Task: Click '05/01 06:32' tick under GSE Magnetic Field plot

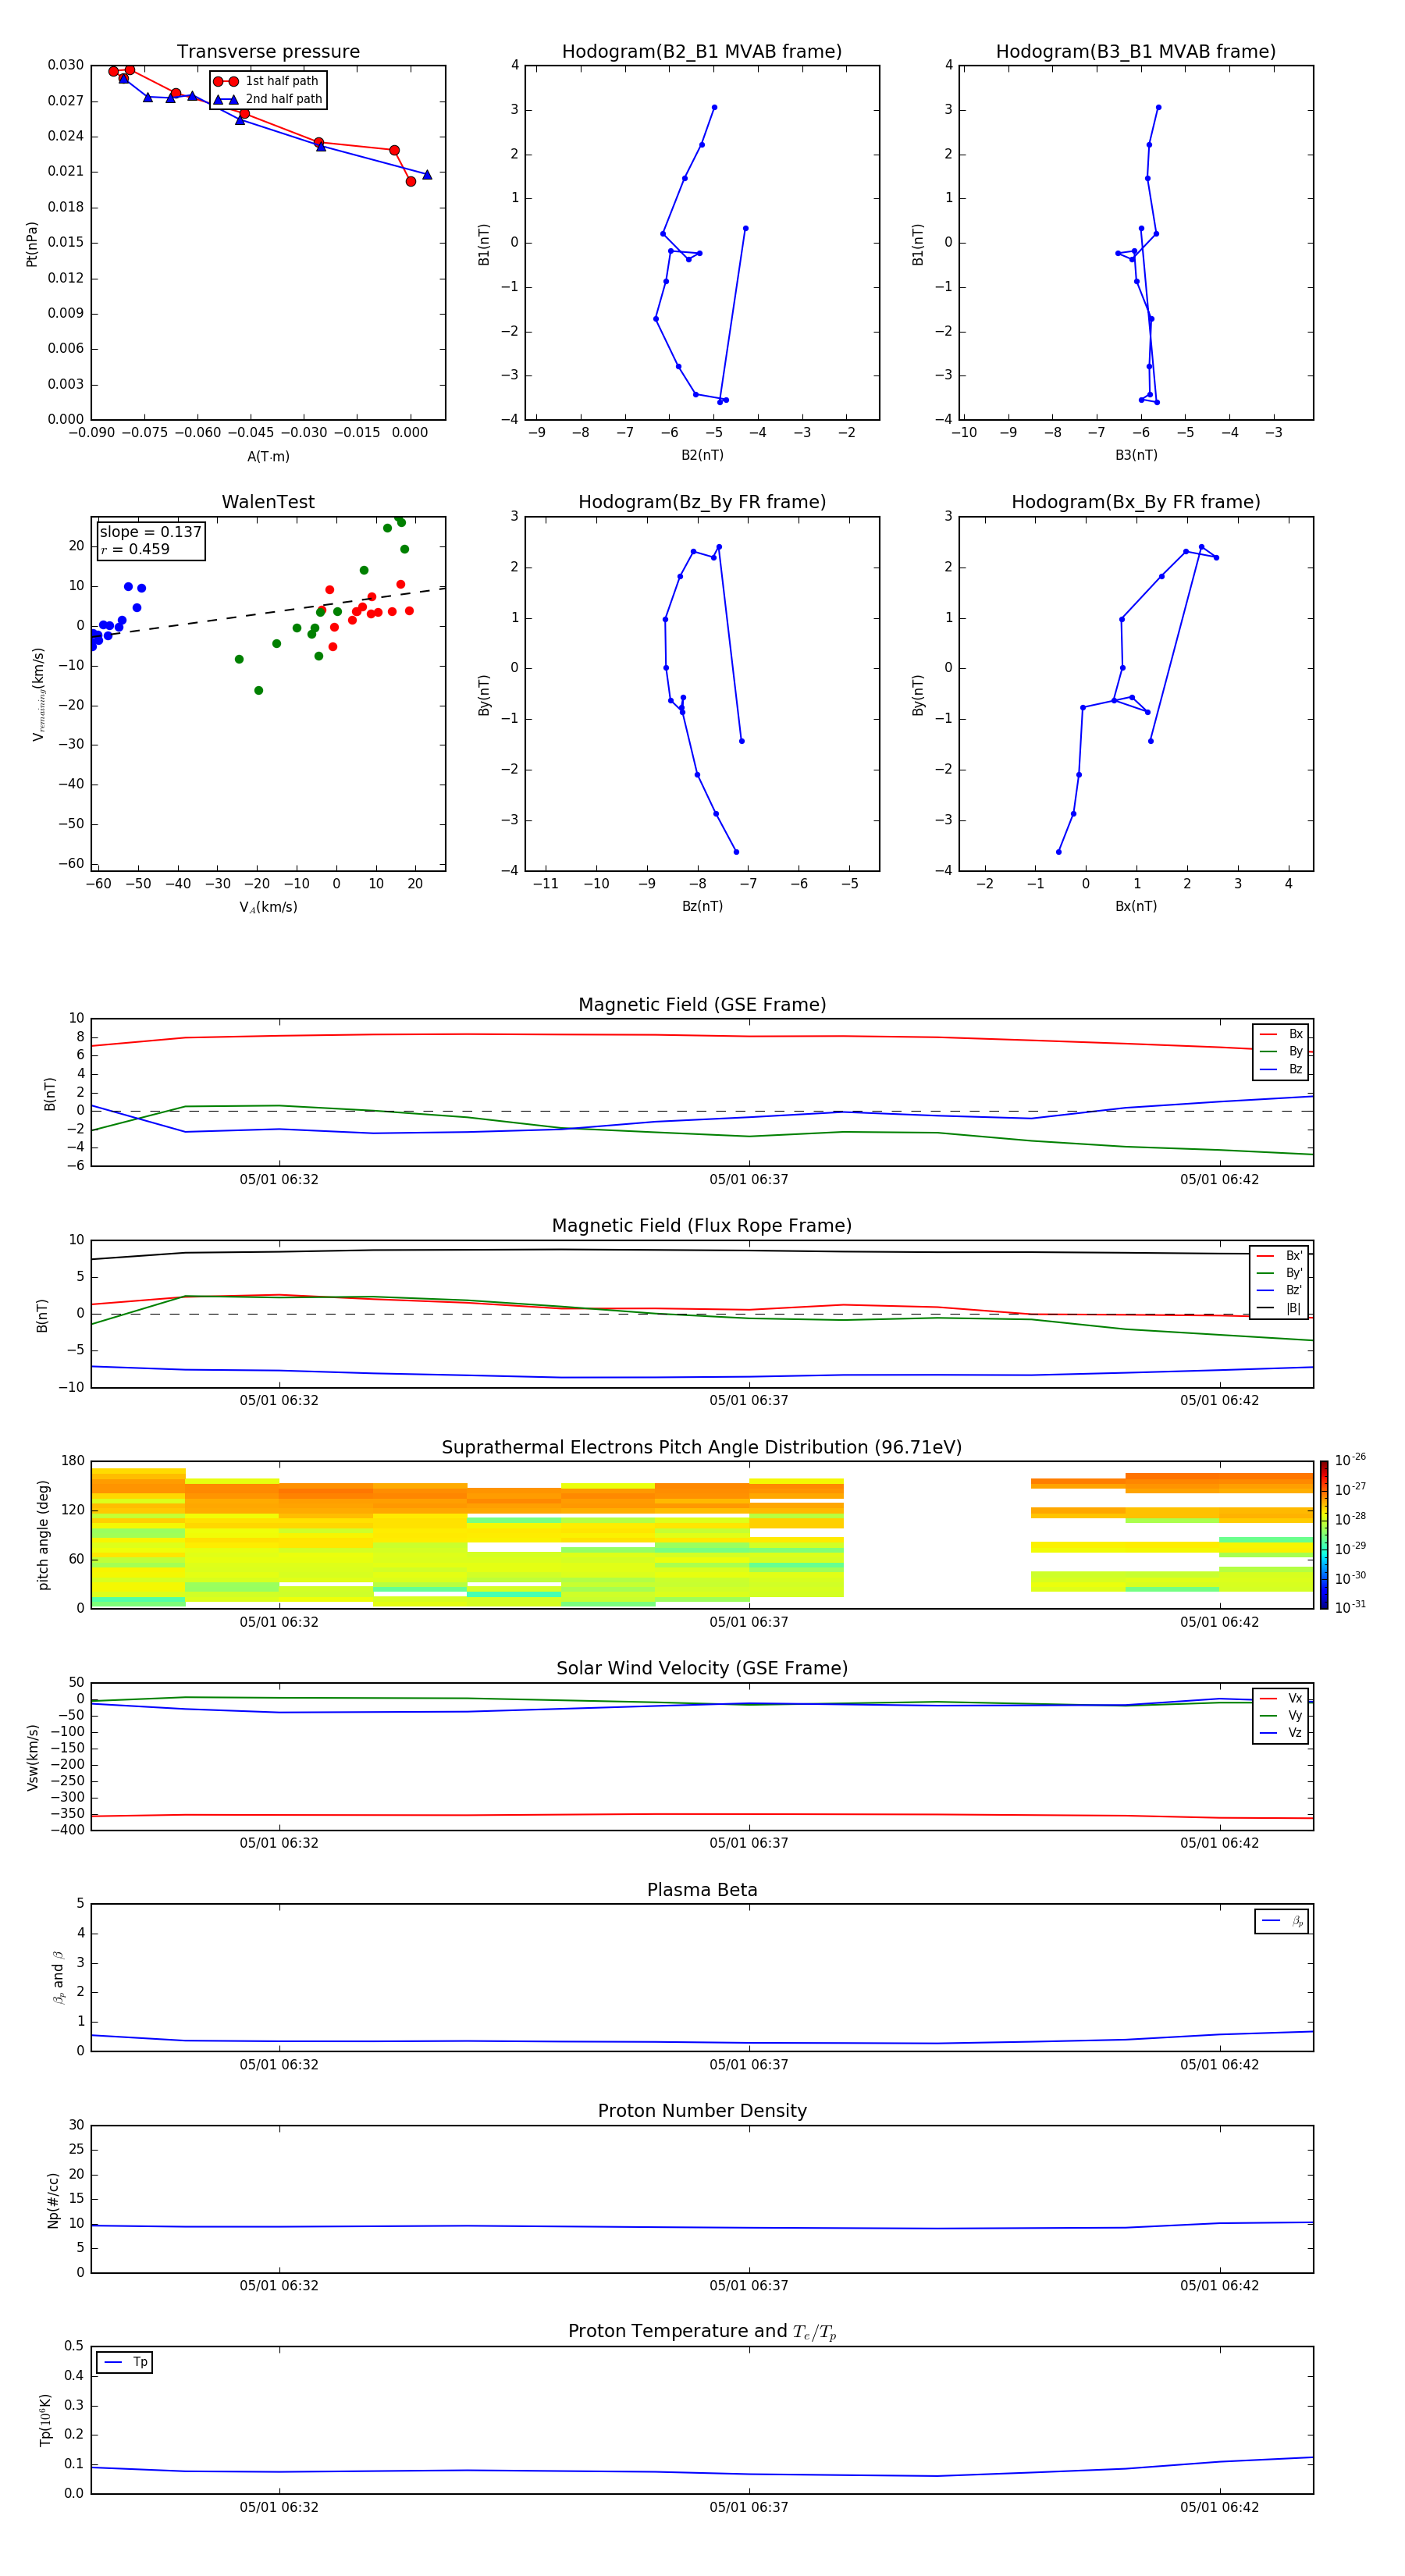Action: tap(279, 1179)
